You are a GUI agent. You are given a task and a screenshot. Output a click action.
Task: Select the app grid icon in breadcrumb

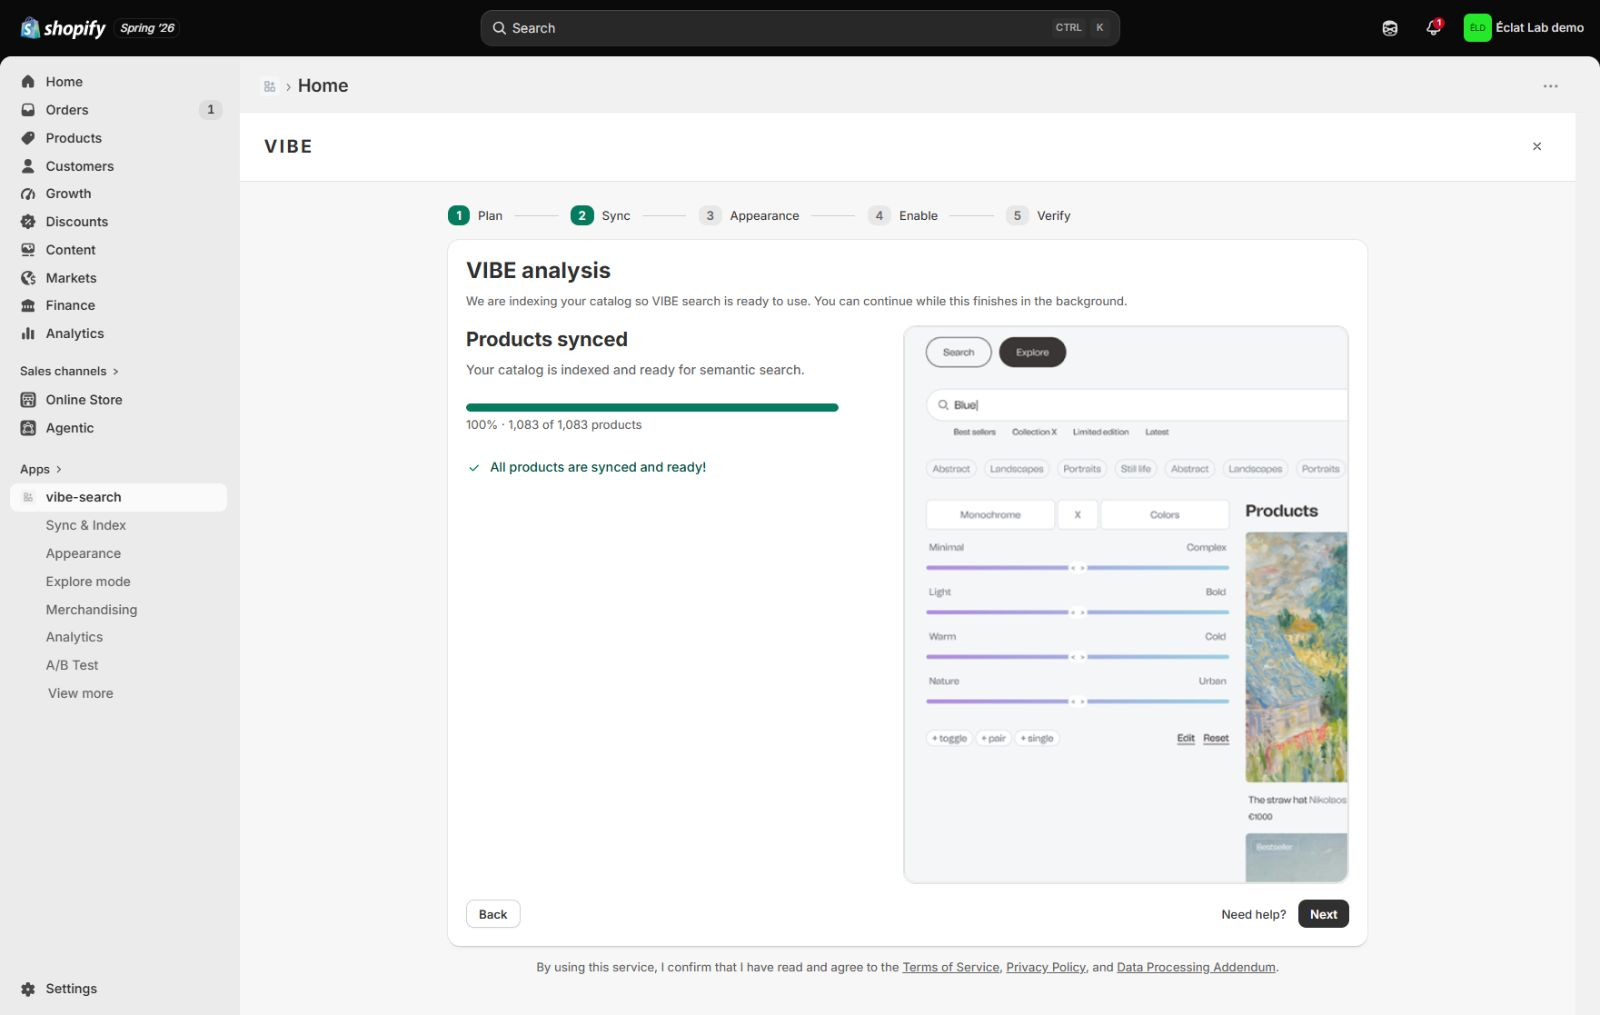tap(269, 87)
